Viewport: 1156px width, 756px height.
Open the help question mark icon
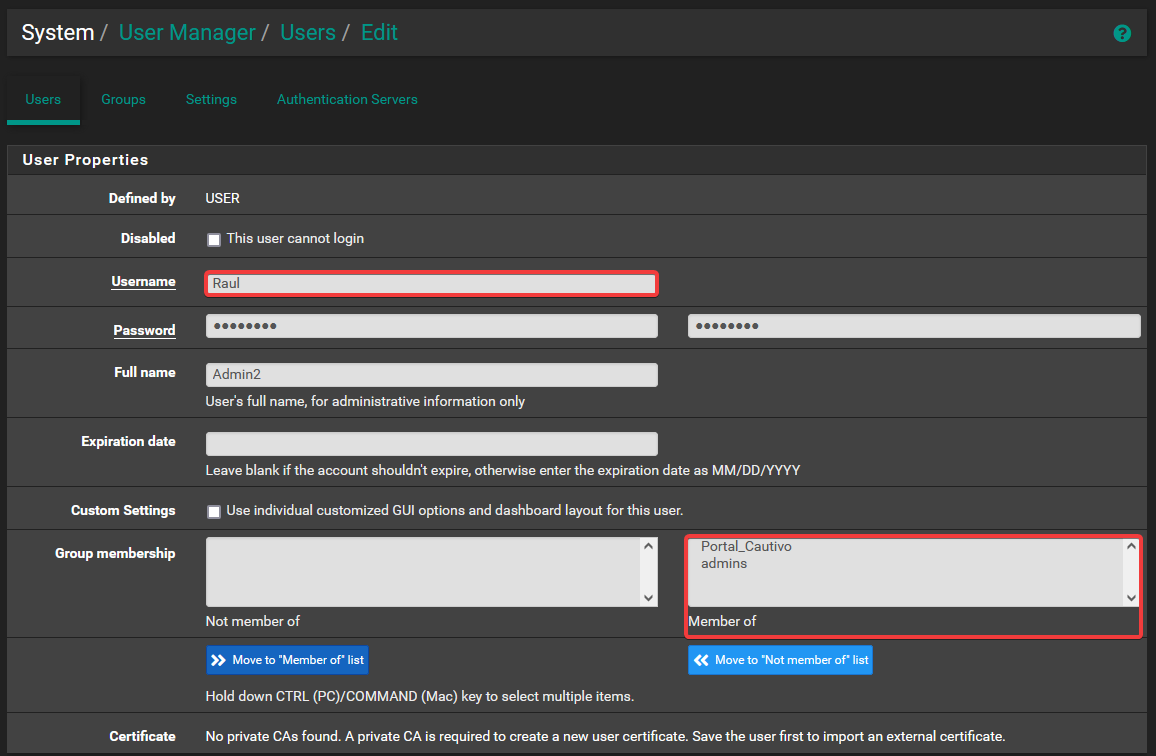pos(1122,33)
